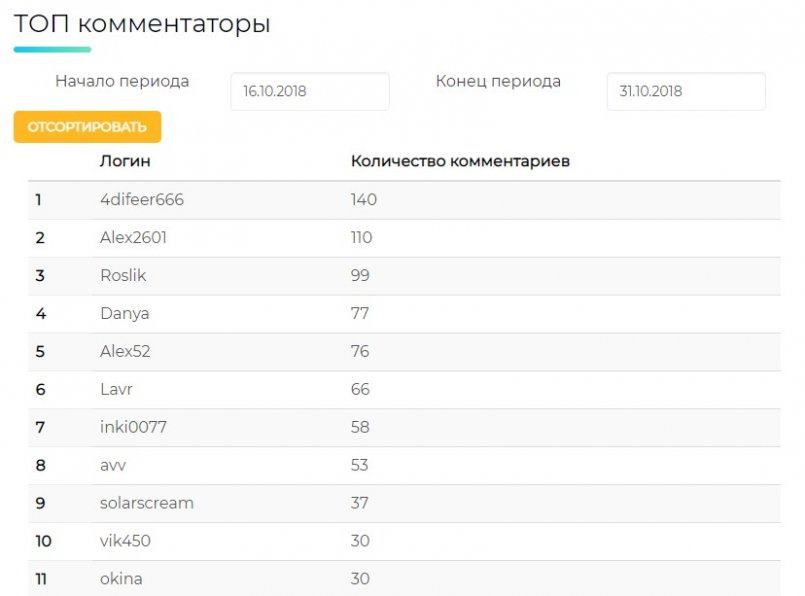This screenshot has width=805, height=596.
Task: Focus the Конец периода date field
Action: [x=686, y=91]
